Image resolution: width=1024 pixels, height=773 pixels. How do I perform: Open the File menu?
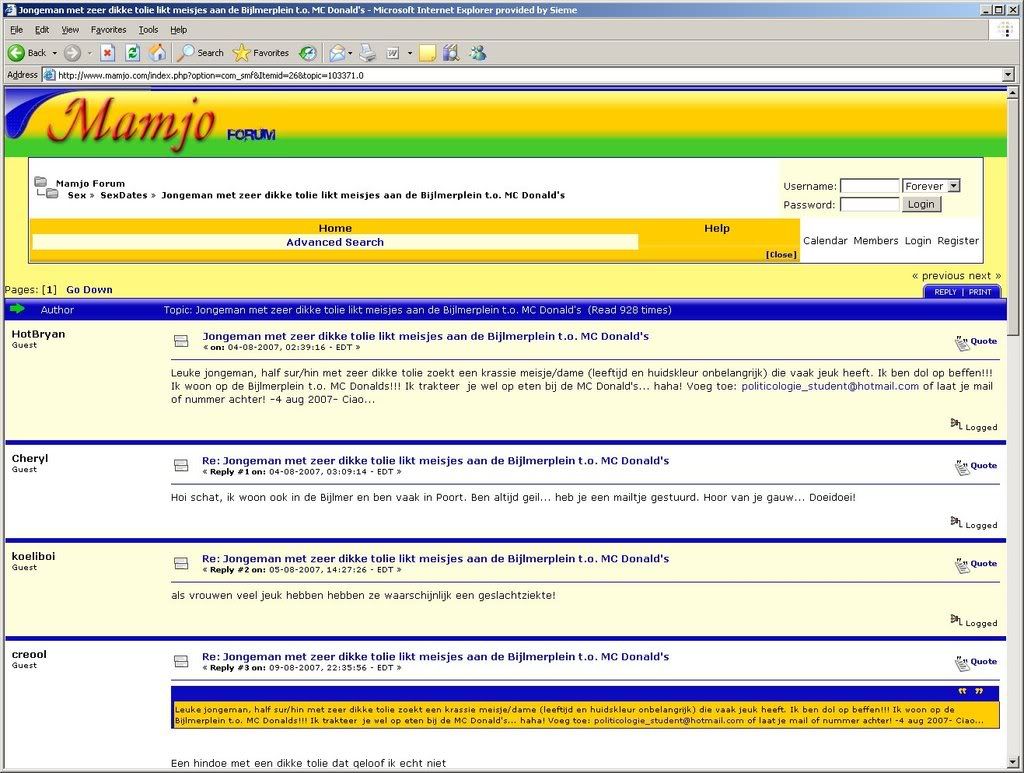(x=16, y=29)
